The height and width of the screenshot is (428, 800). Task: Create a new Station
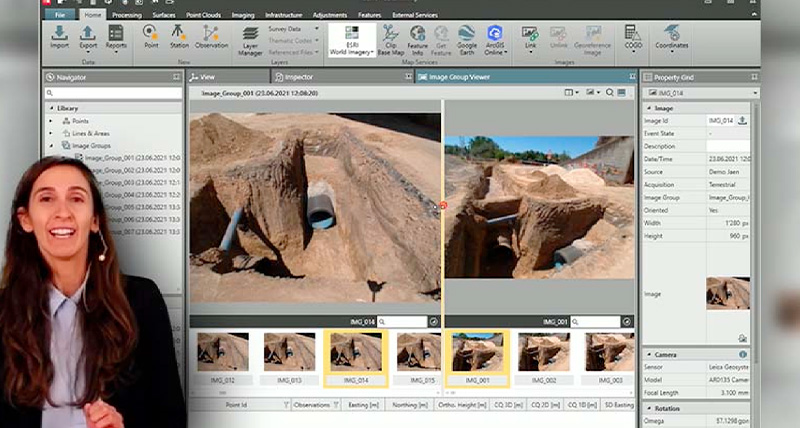point(179,37)
